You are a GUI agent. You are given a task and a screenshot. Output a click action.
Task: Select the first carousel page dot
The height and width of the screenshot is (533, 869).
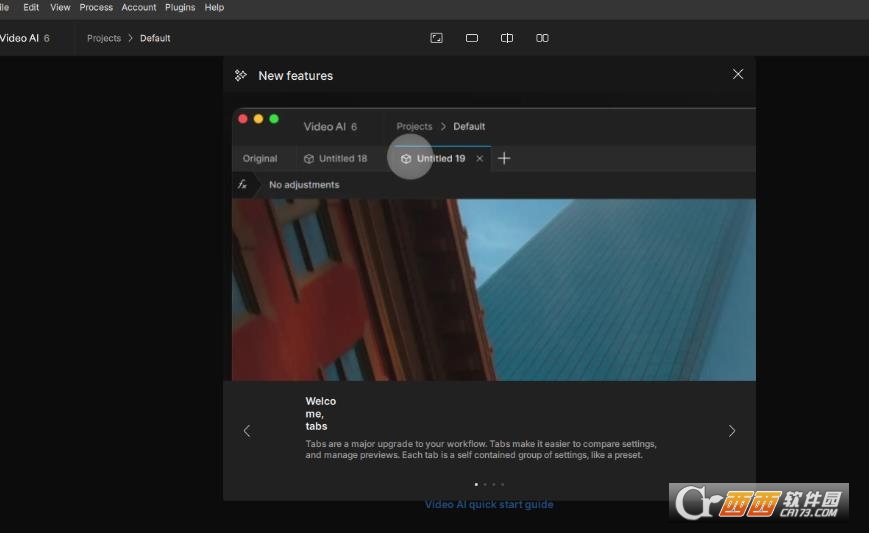point(476,484)
